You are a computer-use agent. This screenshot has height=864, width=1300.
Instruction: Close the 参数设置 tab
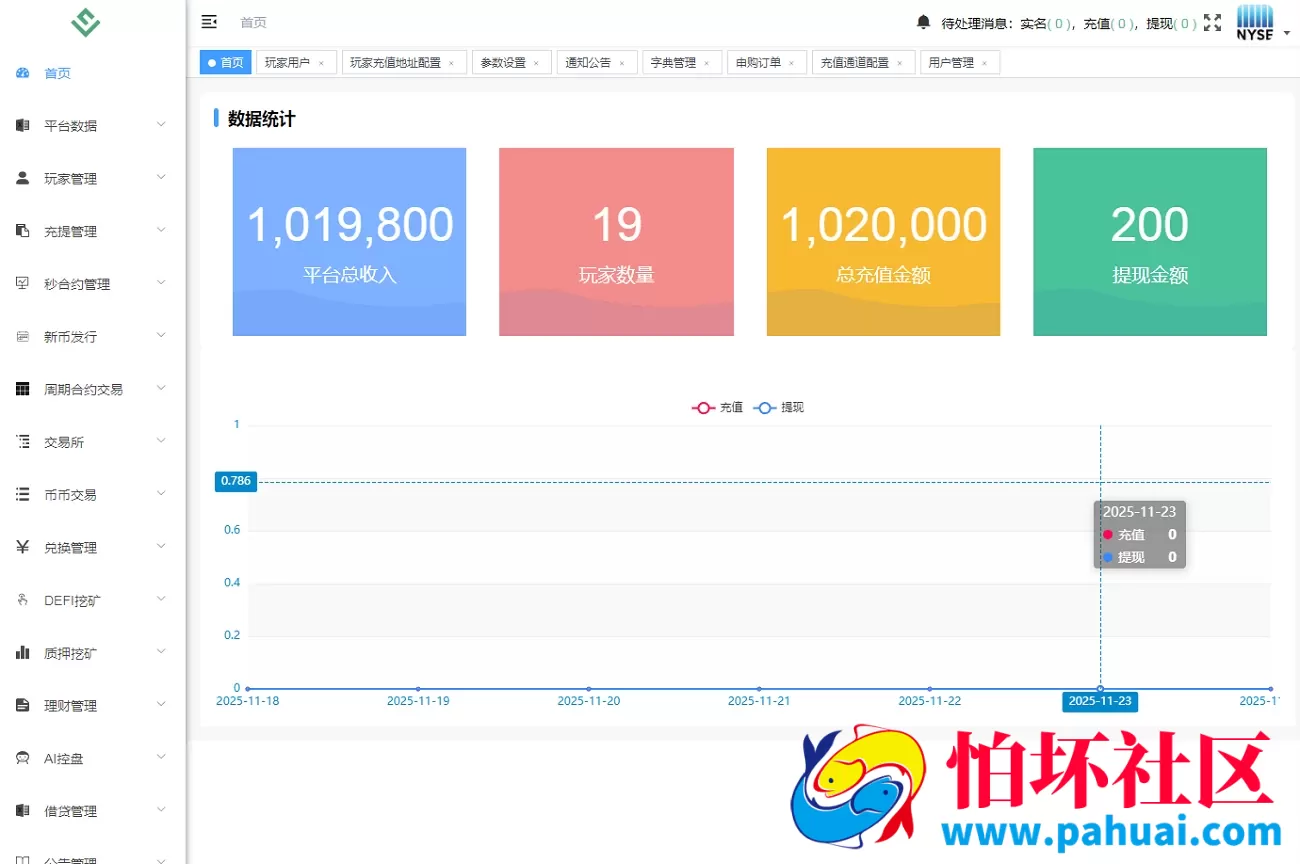click(x=536, y=63)
